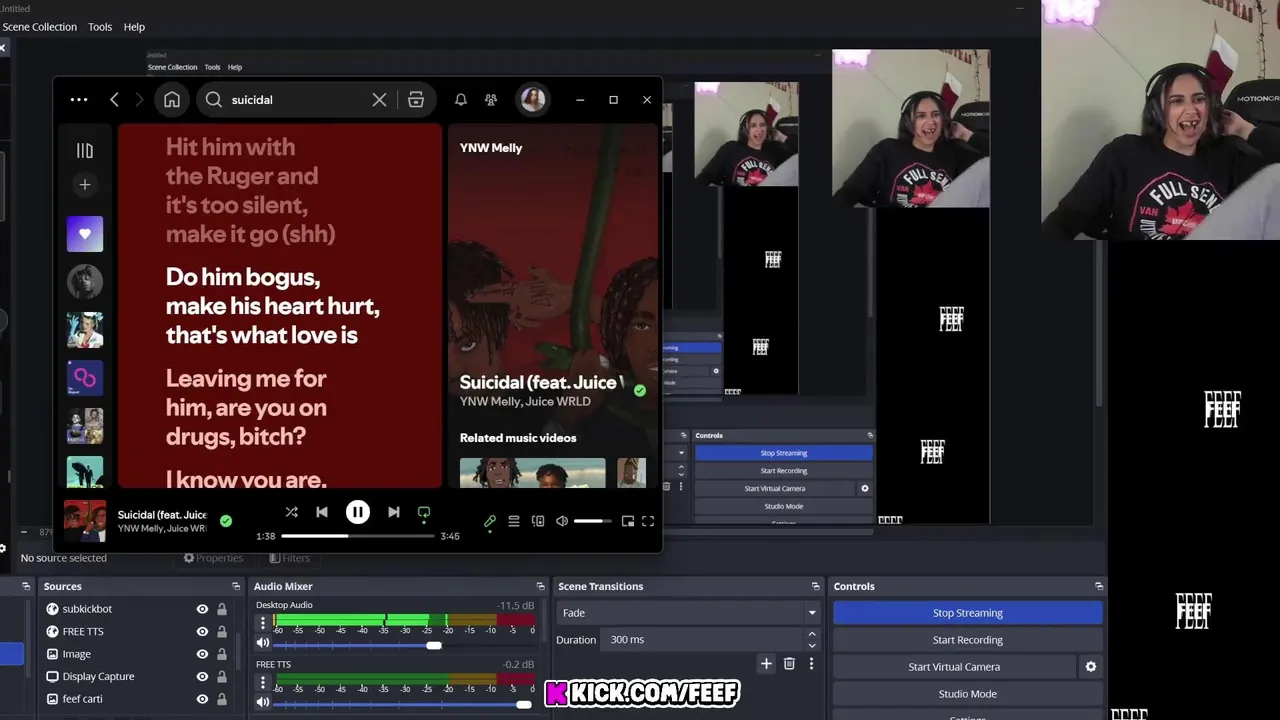1280x720 pixels.
Task: Open the OBS Help menu
Action: pyautogui.click(x=134, y=27)
